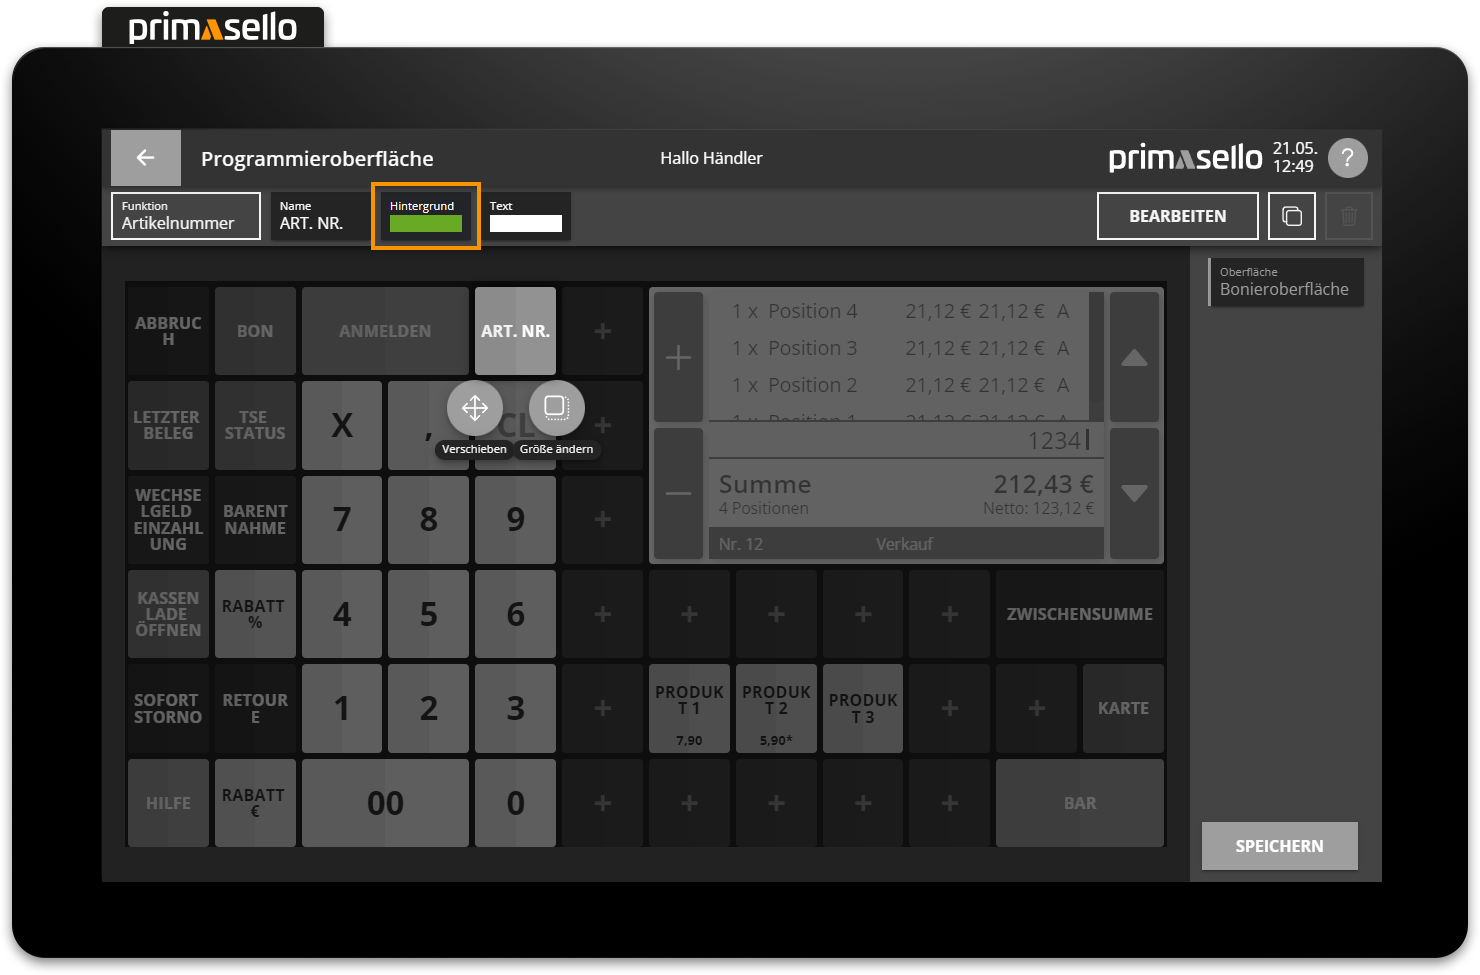Pick the white Text color swatch

[526, 224]
